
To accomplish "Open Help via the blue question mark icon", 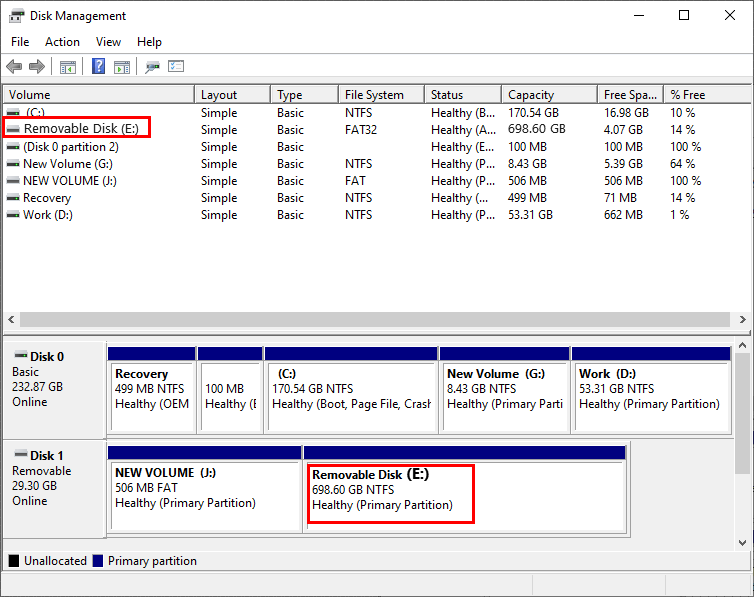I will (x=99, y=67).
